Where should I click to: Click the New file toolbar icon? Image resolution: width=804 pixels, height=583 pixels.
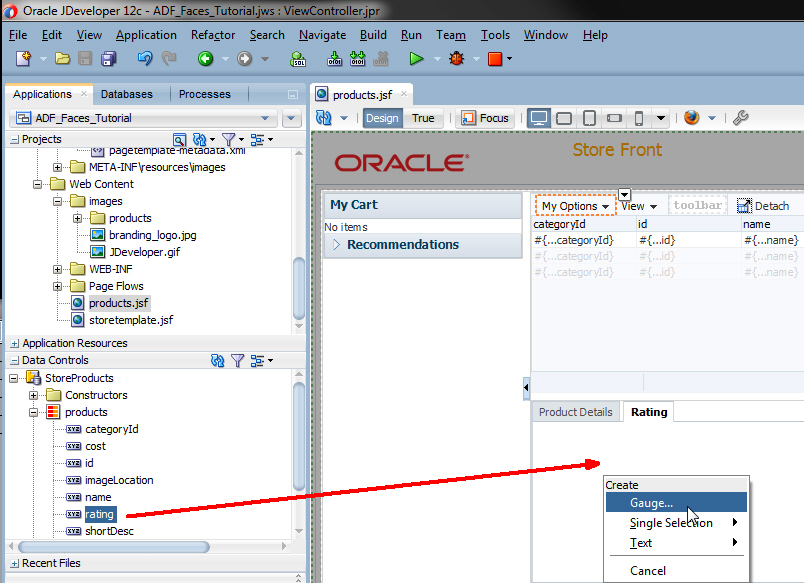pyautogui.click(x=24, y=59)
